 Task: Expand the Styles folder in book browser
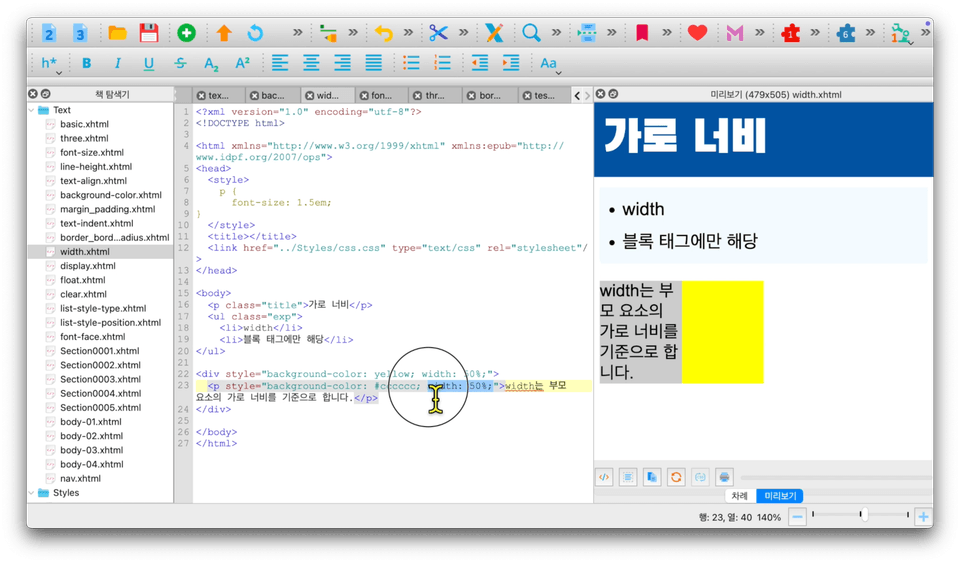click(x=32, y=493)
